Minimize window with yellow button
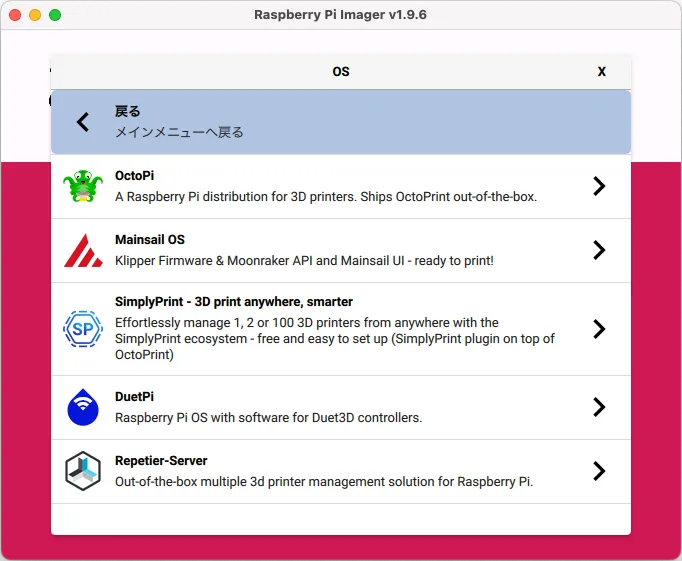This screenshot has width=682, height=561. [35, 15]
